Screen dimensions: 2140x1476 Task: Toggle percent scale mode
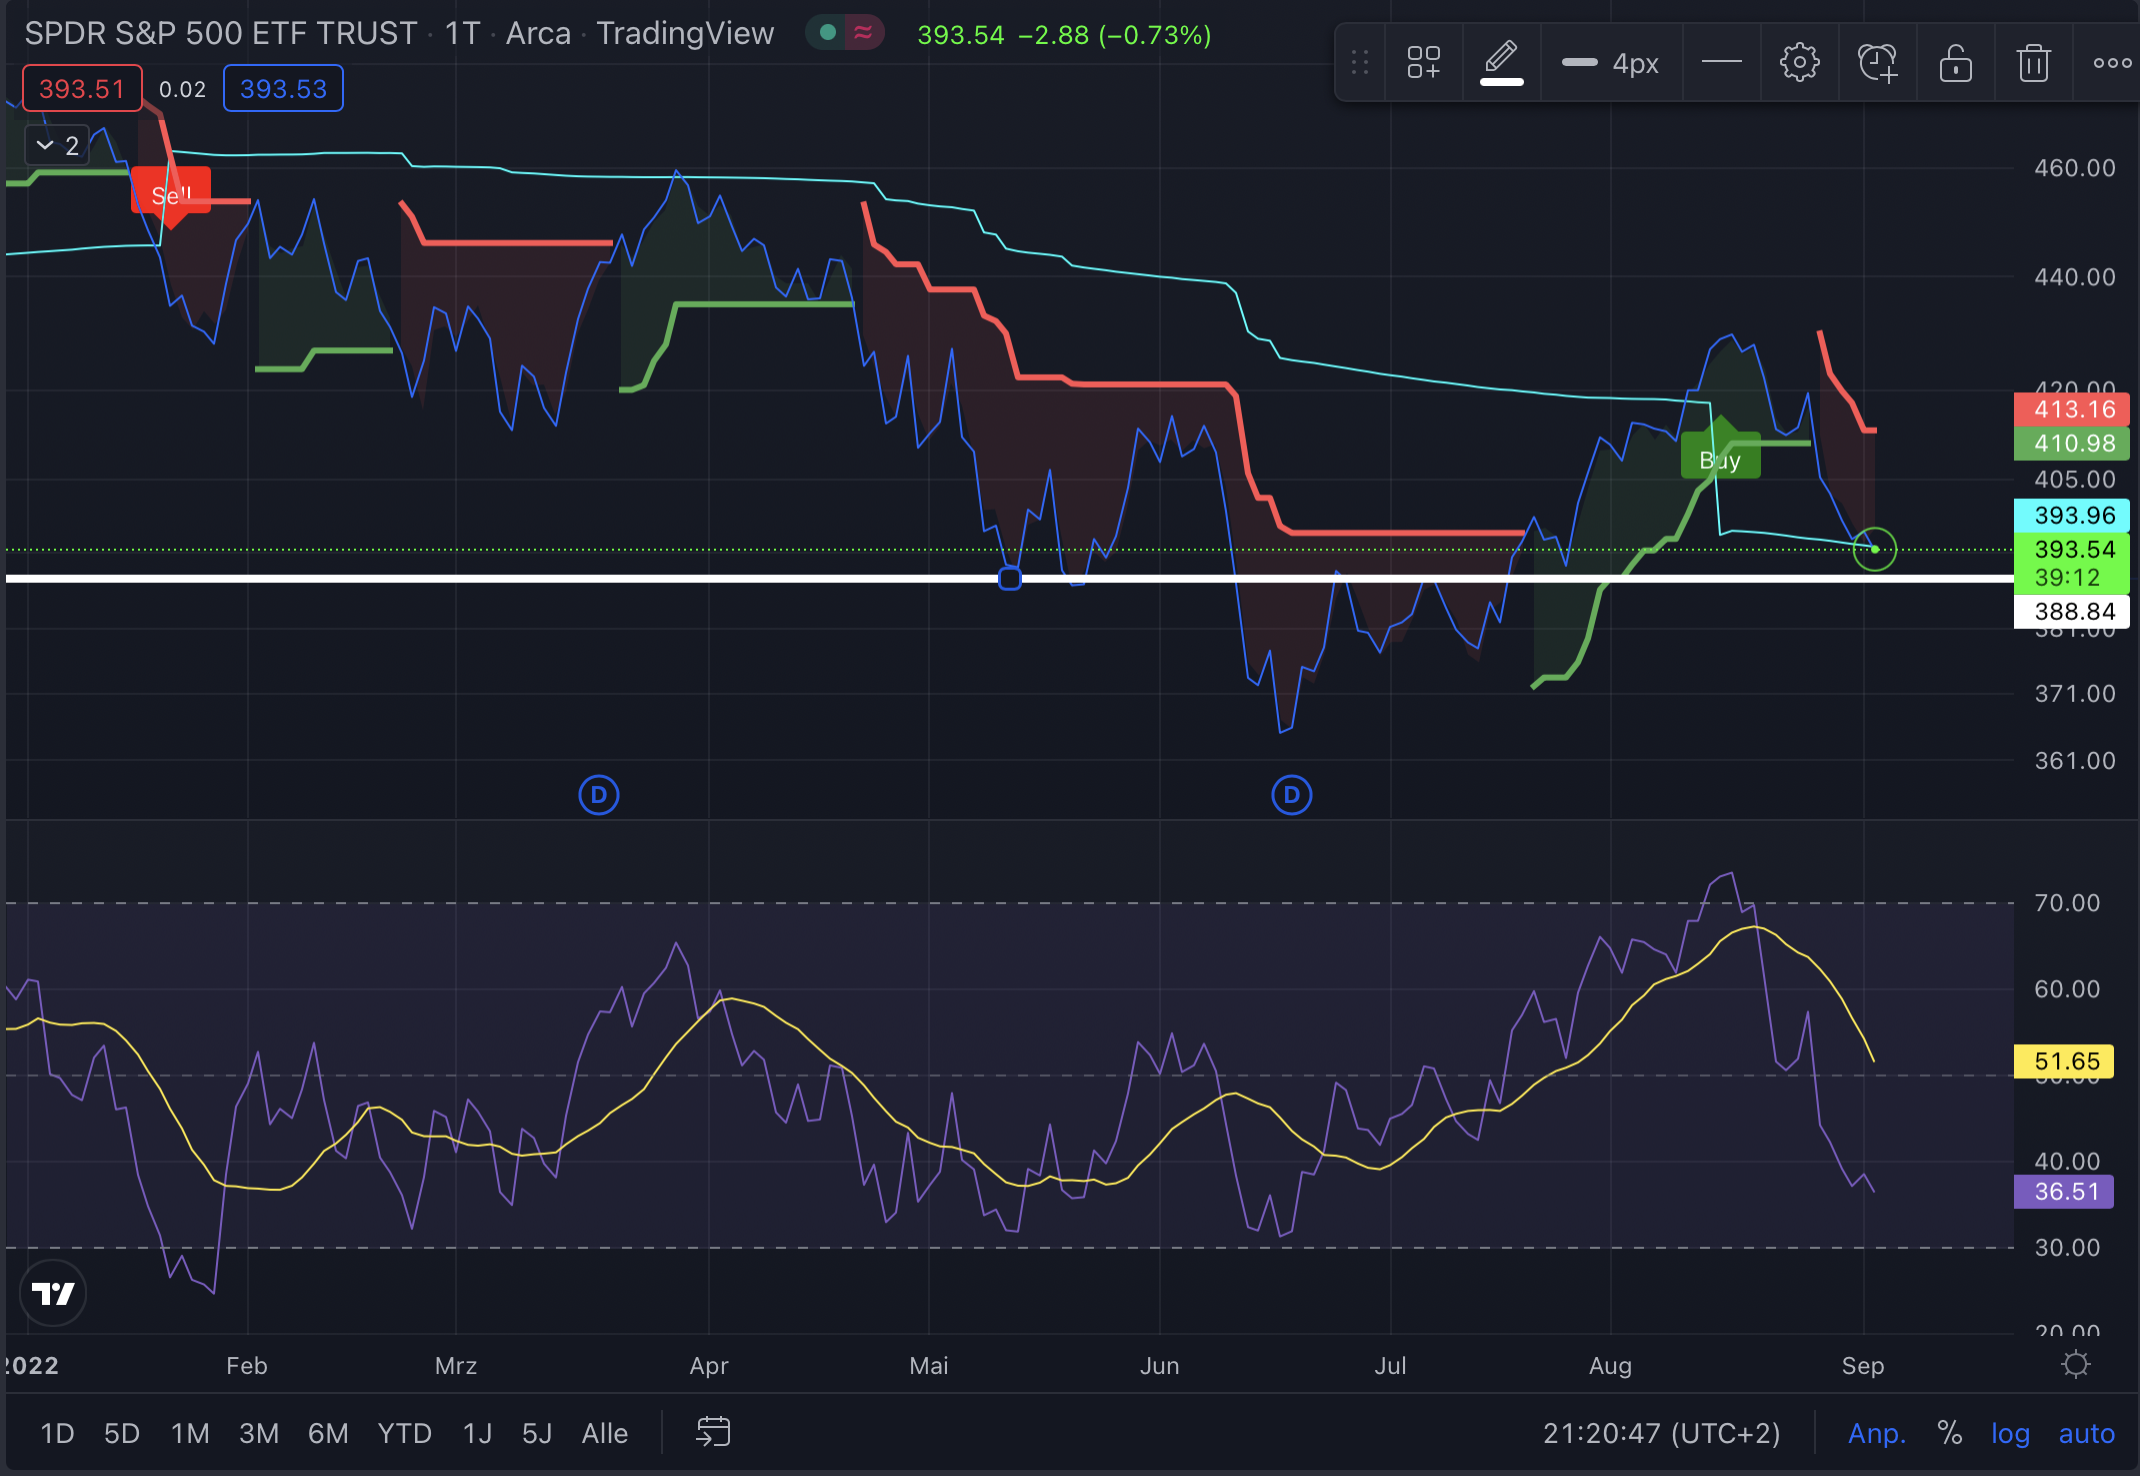1949,1433
